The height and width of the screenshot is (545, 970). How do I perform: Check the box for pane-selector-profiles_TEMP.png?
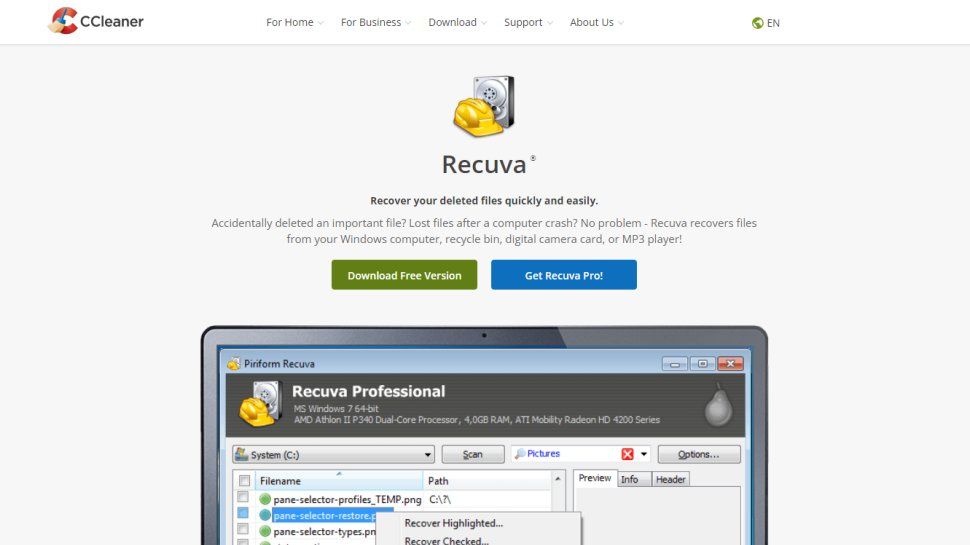pyautogui.click(x=243, y=498)
